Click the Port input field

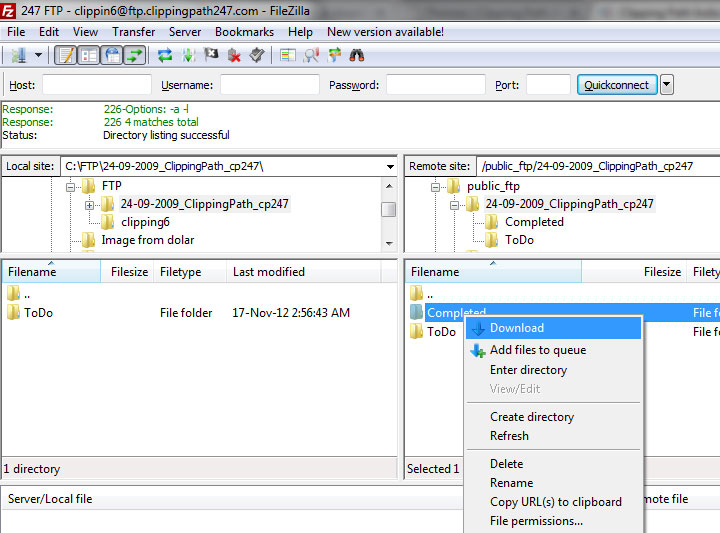(548, 85)
